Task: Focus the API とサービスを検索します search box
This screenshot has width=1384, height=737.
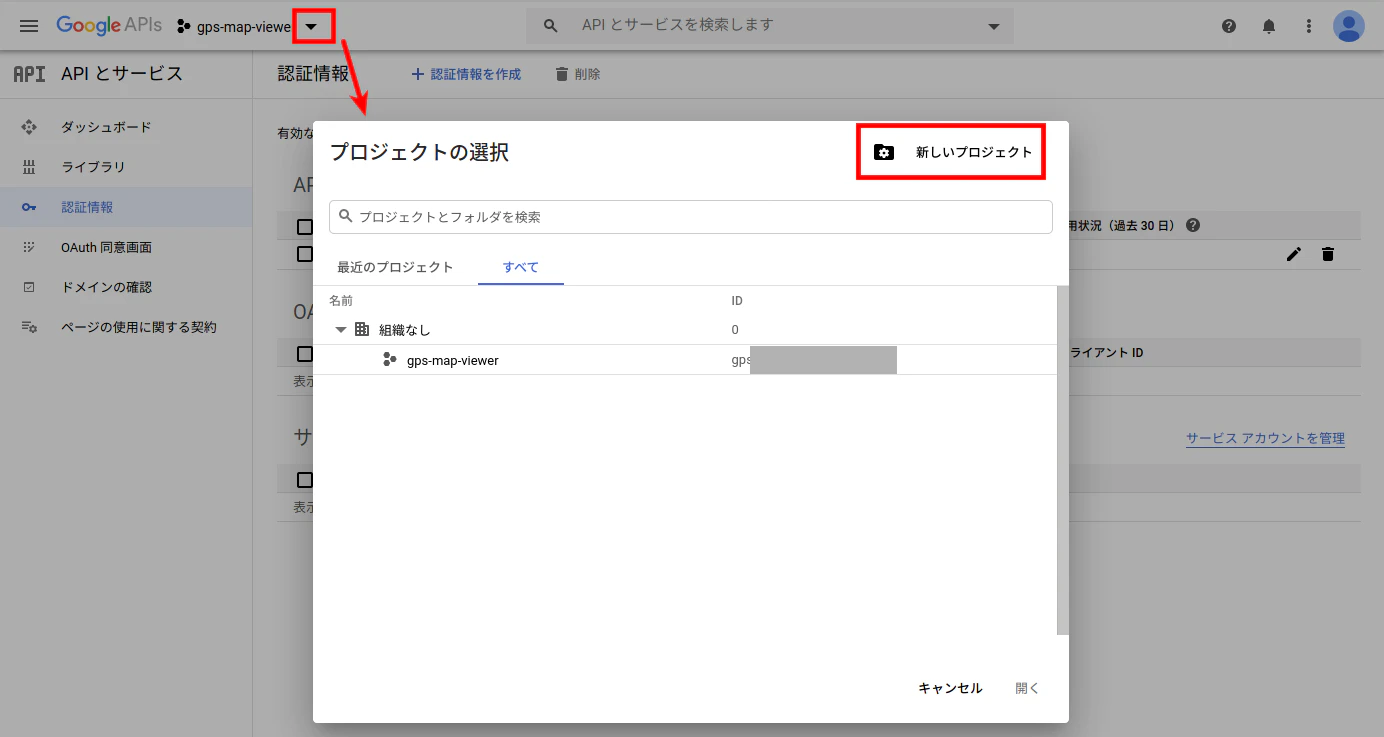Action: click(770, 25)
